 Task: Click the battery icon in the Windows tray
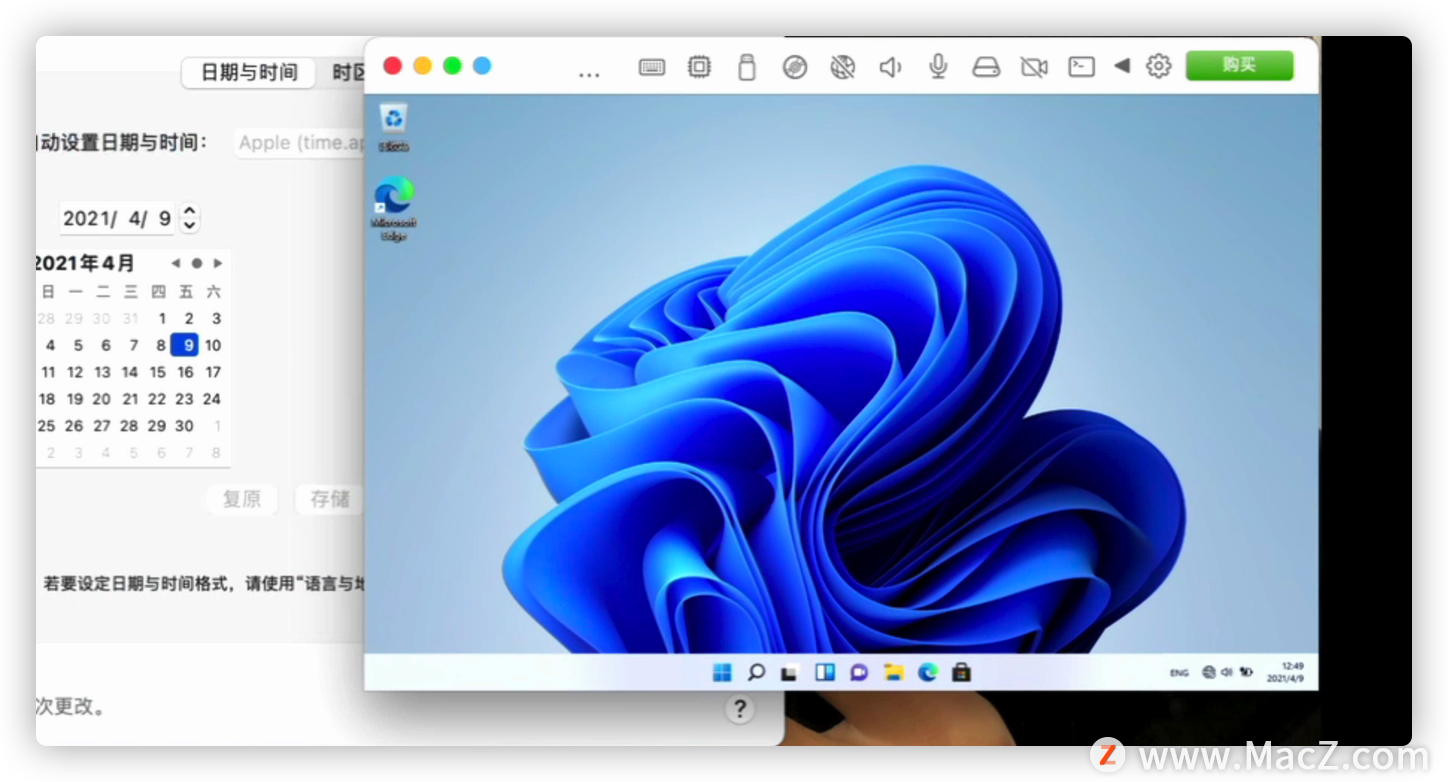1246,673
